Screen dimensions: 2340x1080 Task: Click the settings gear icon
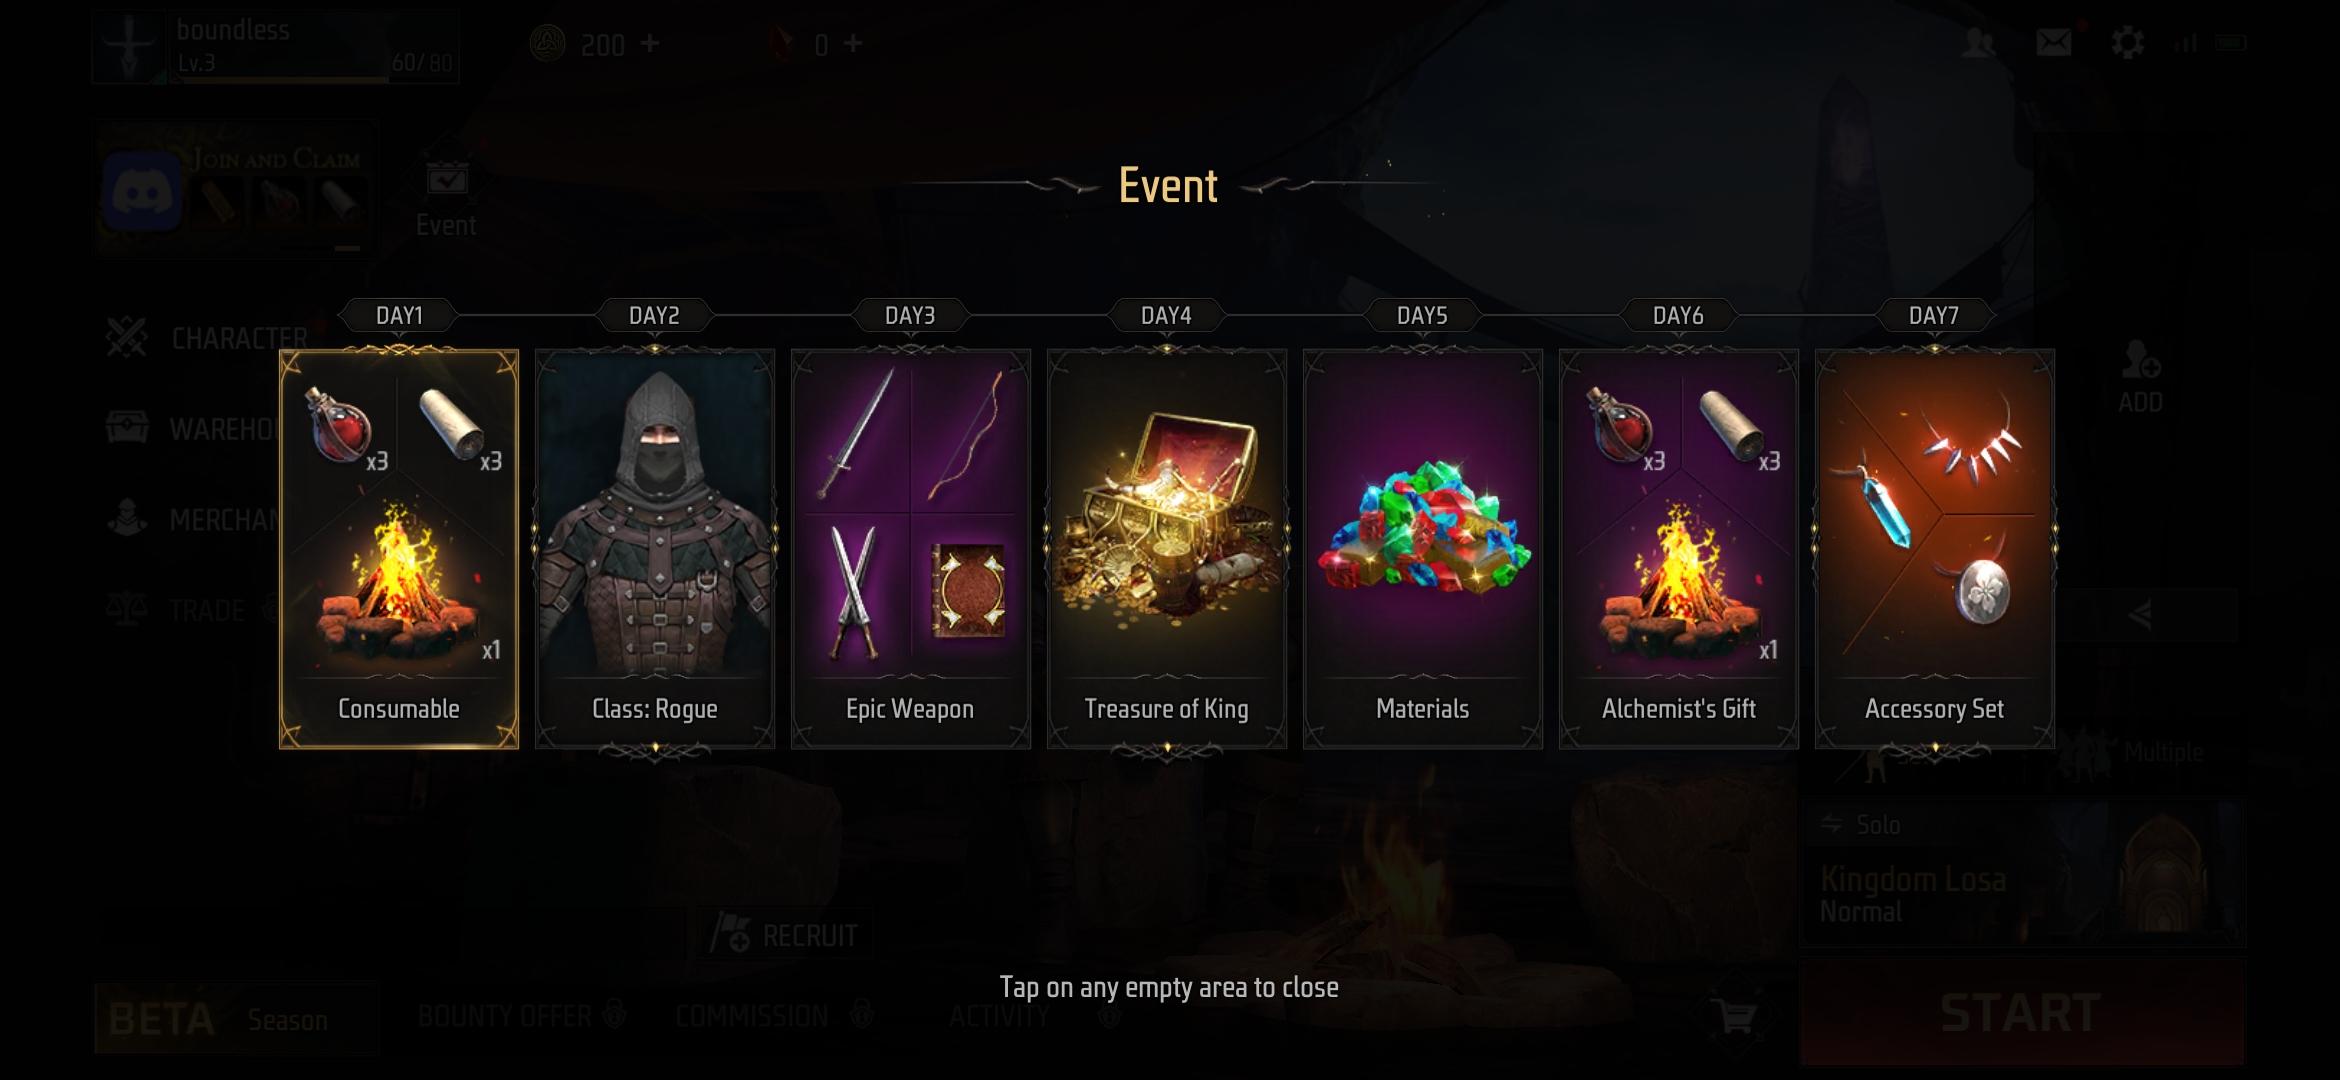pos(2127,43)
